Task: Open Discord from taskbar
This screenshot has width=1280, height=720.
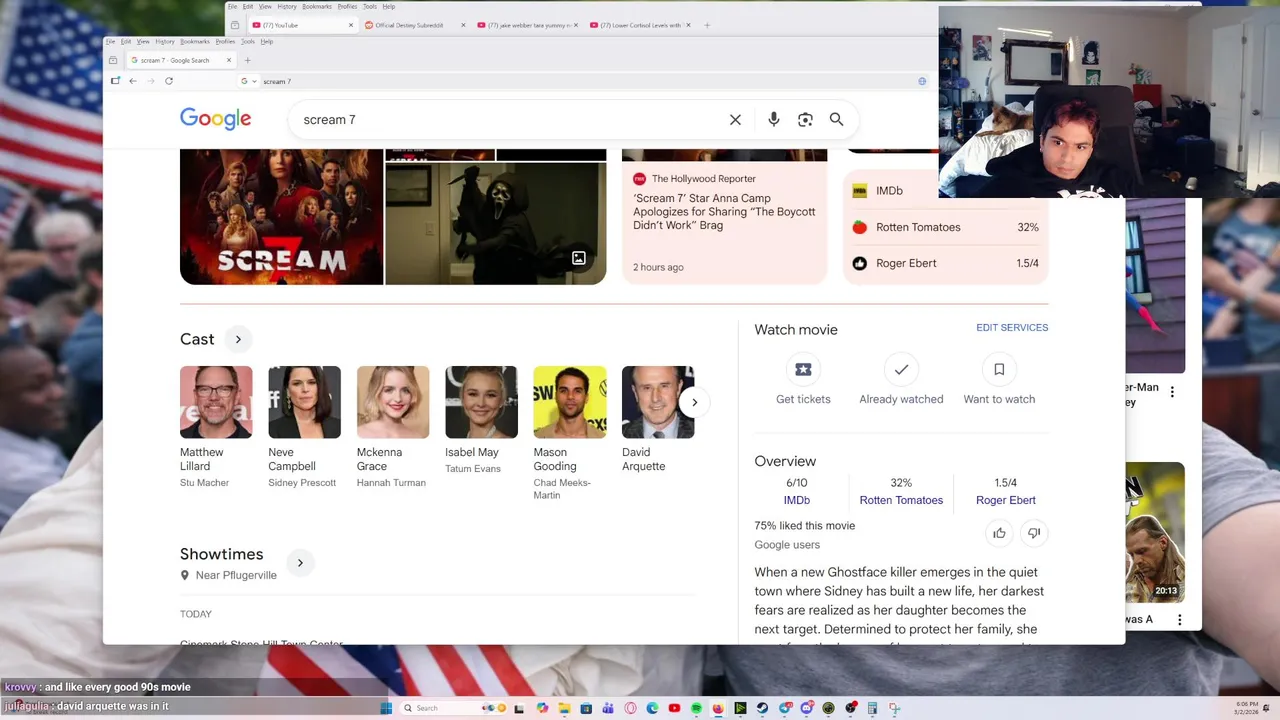Action: pyautogui.click(x=806, y=708)
